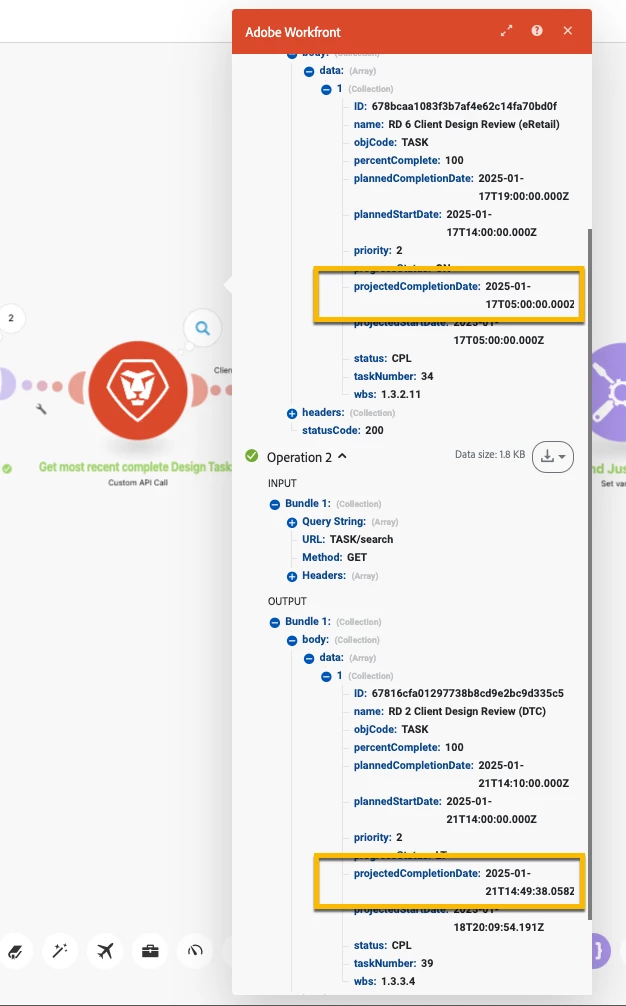Select wbs 1.3.2.11 row

(x=387, y=394)
